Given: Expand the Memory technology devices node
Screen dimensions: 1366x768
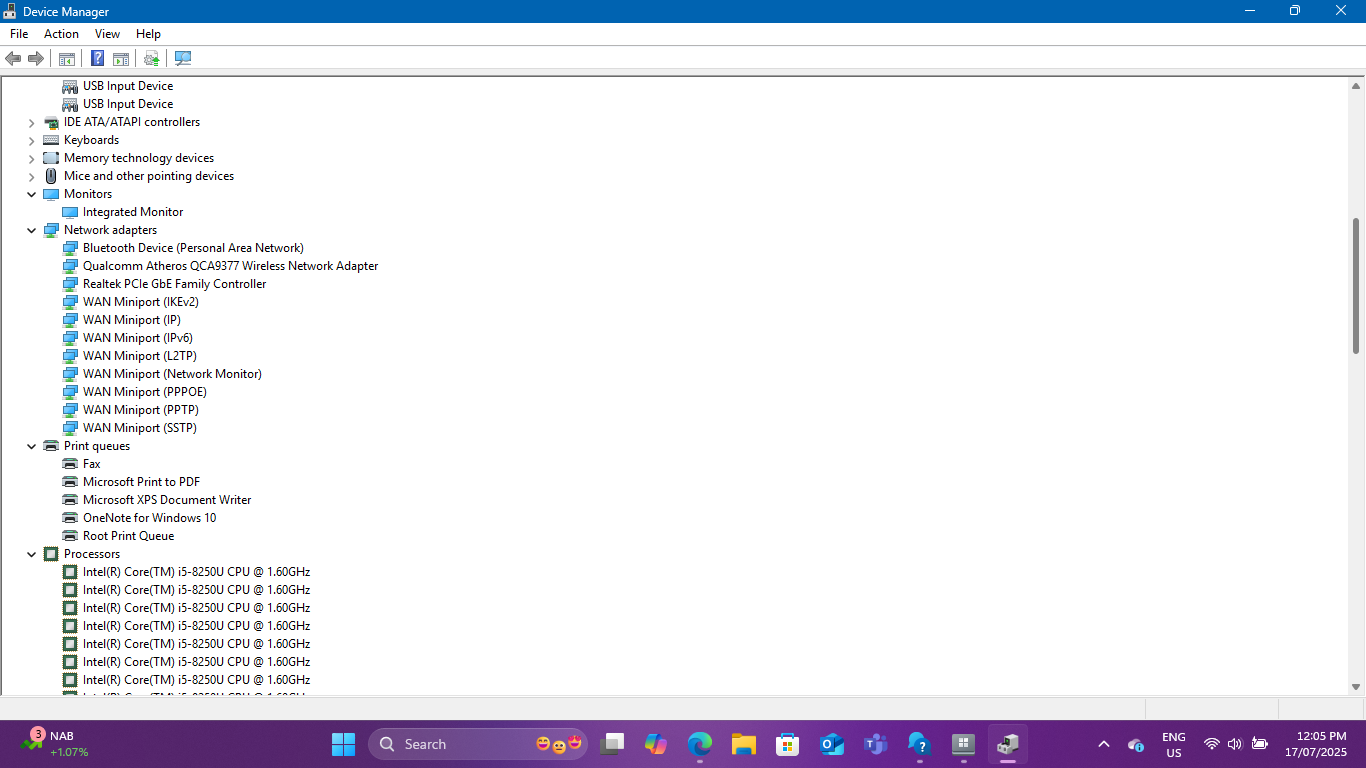Looking at the screenshot, I should point(32,158).
